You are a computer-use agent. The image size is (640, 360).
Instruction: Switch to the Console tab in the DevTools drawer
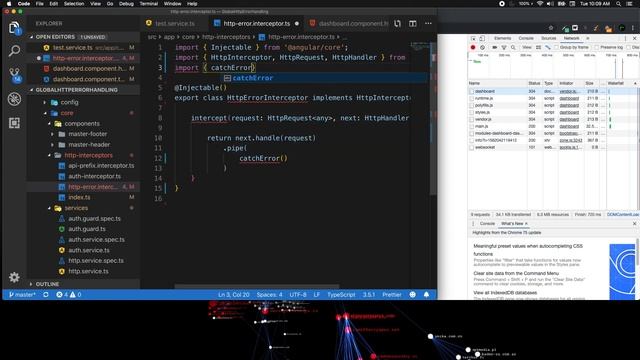click(487, 224)
